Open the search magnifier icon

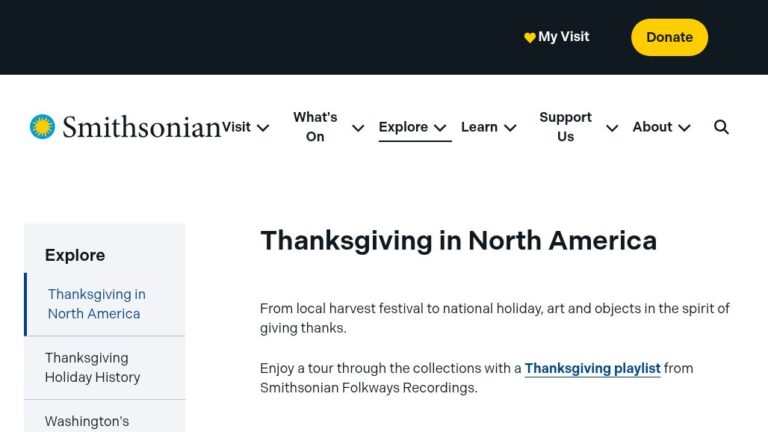[721, 127]
